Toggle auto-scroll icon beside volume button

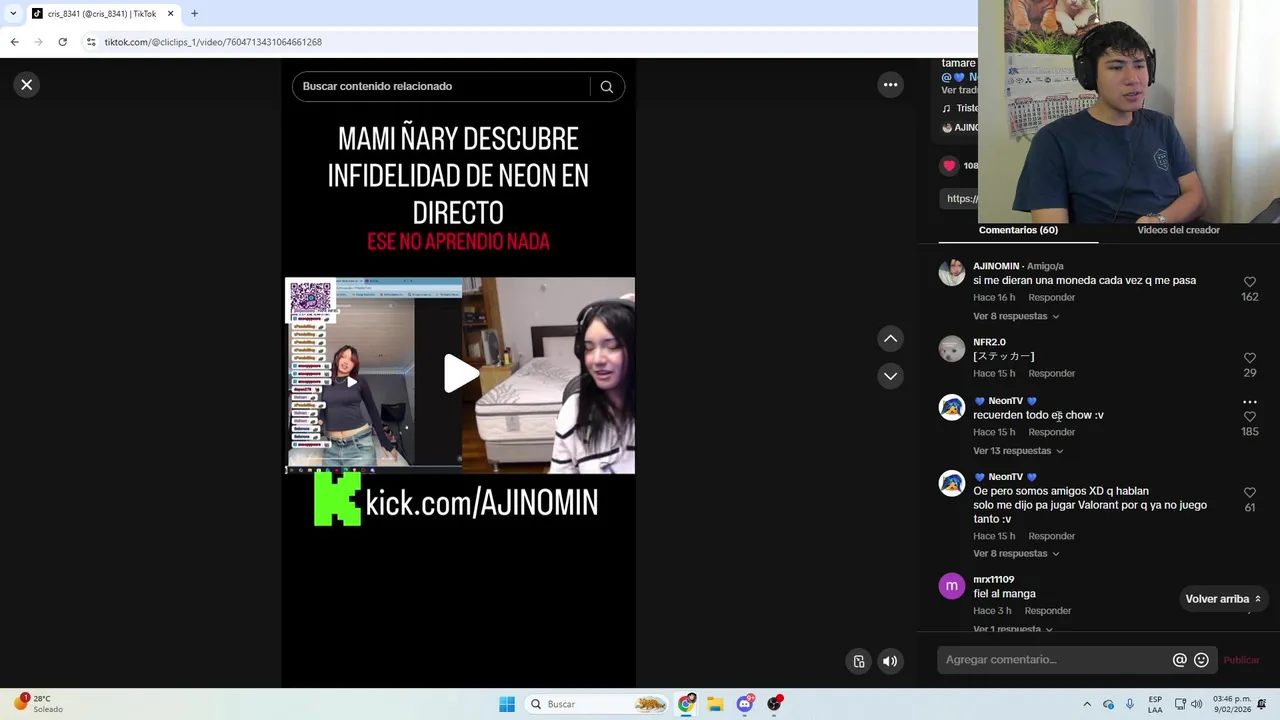click(858, 661)
